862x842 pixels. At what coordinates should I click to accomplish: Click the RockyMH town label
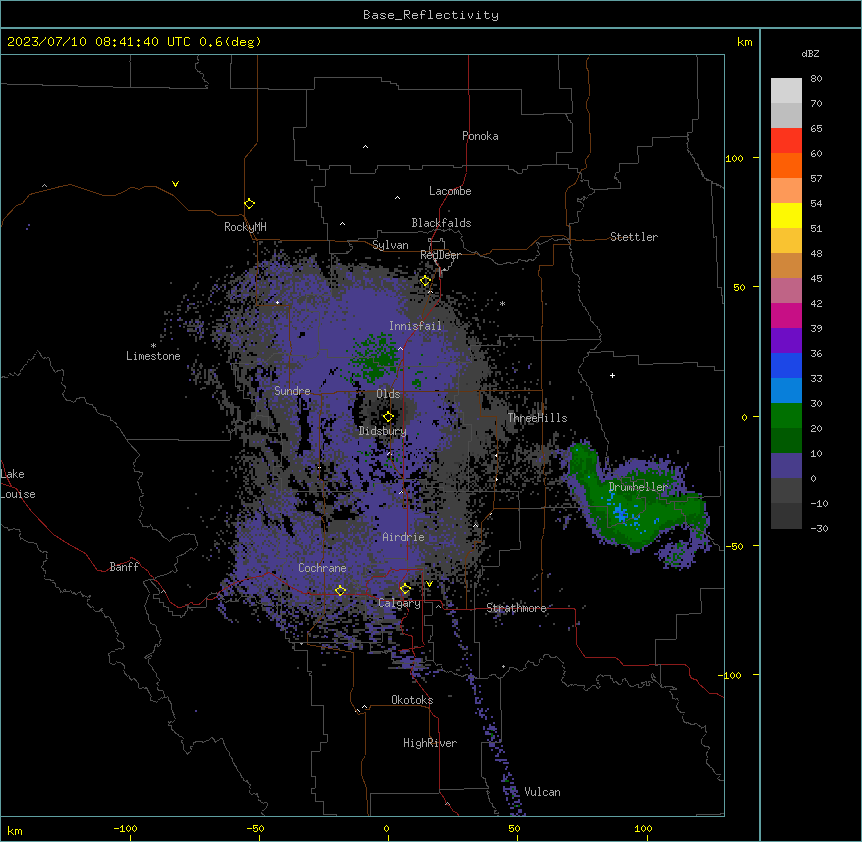[x=245, y=227]
